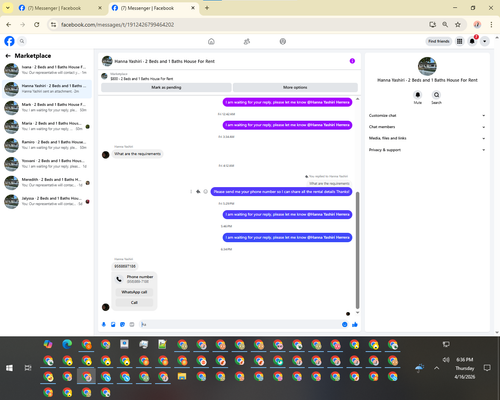The width and height of the screenshot is (500, 400).
Task: Open the GIF picker icon
Action: pyautogui.click(x=132, y=324)
